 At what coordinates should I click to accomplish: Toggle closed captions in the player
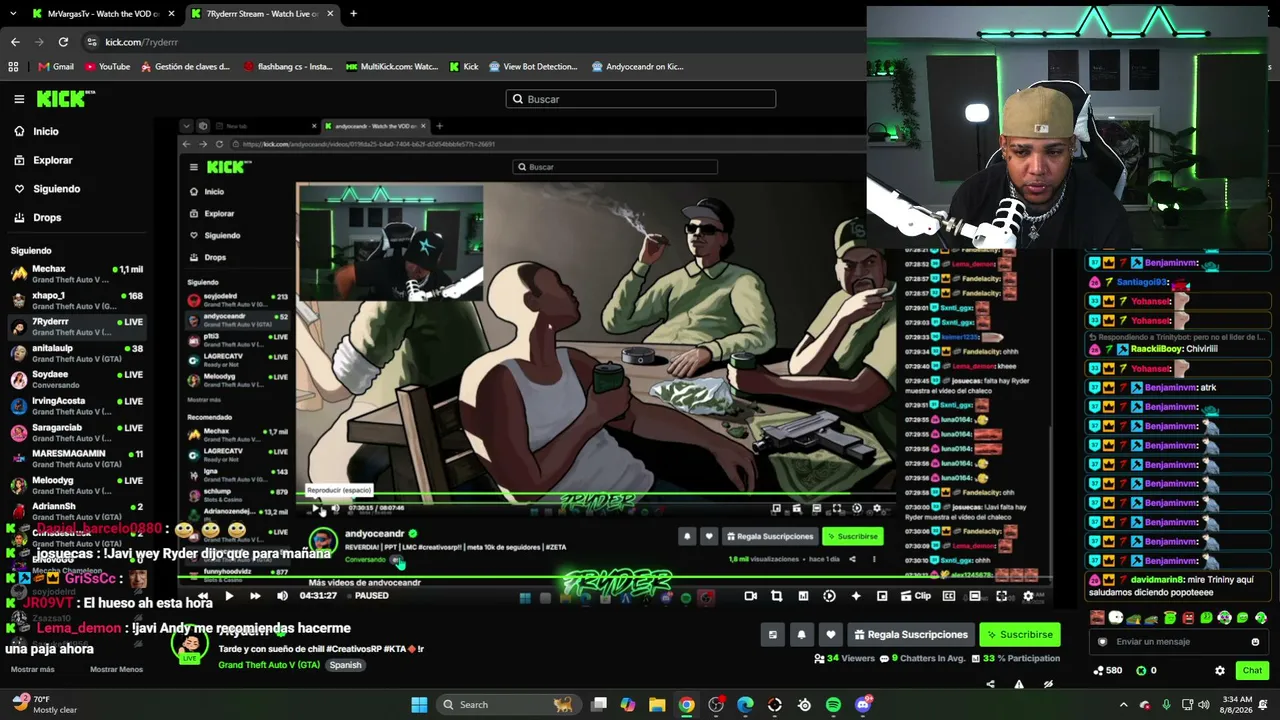(949, 596)
